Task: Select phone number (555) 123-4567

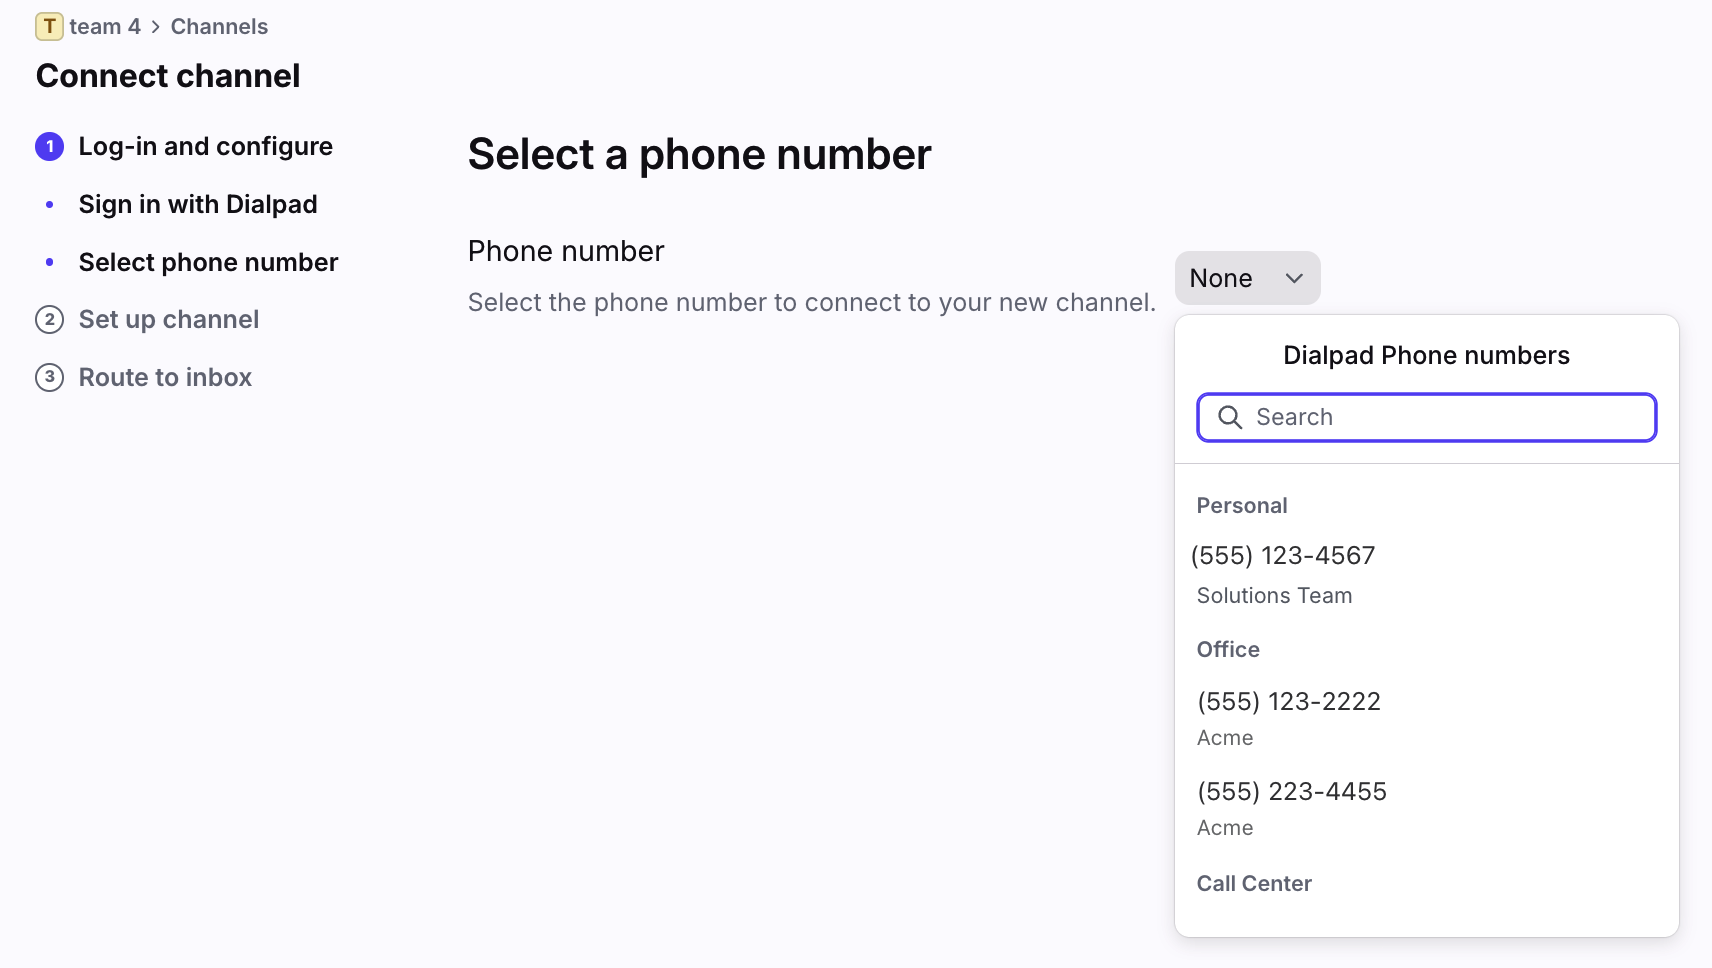Action: (1283, 556)
